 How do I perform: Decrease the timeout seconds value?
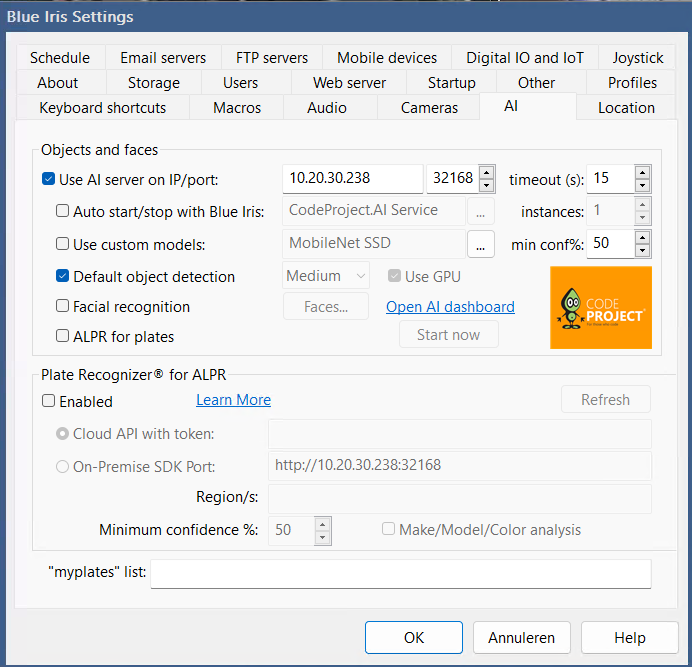[x=643, y=185]
